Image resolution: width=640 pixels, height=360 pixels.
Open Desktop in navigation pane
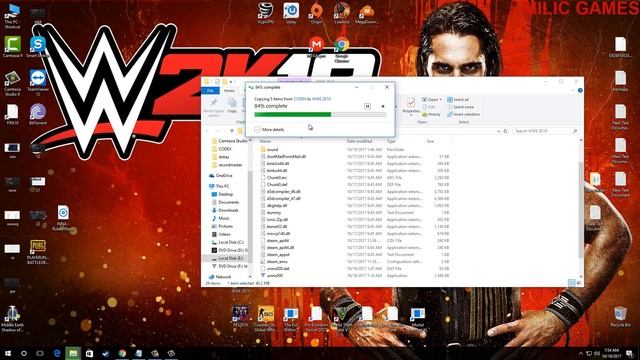coord(226,194)
